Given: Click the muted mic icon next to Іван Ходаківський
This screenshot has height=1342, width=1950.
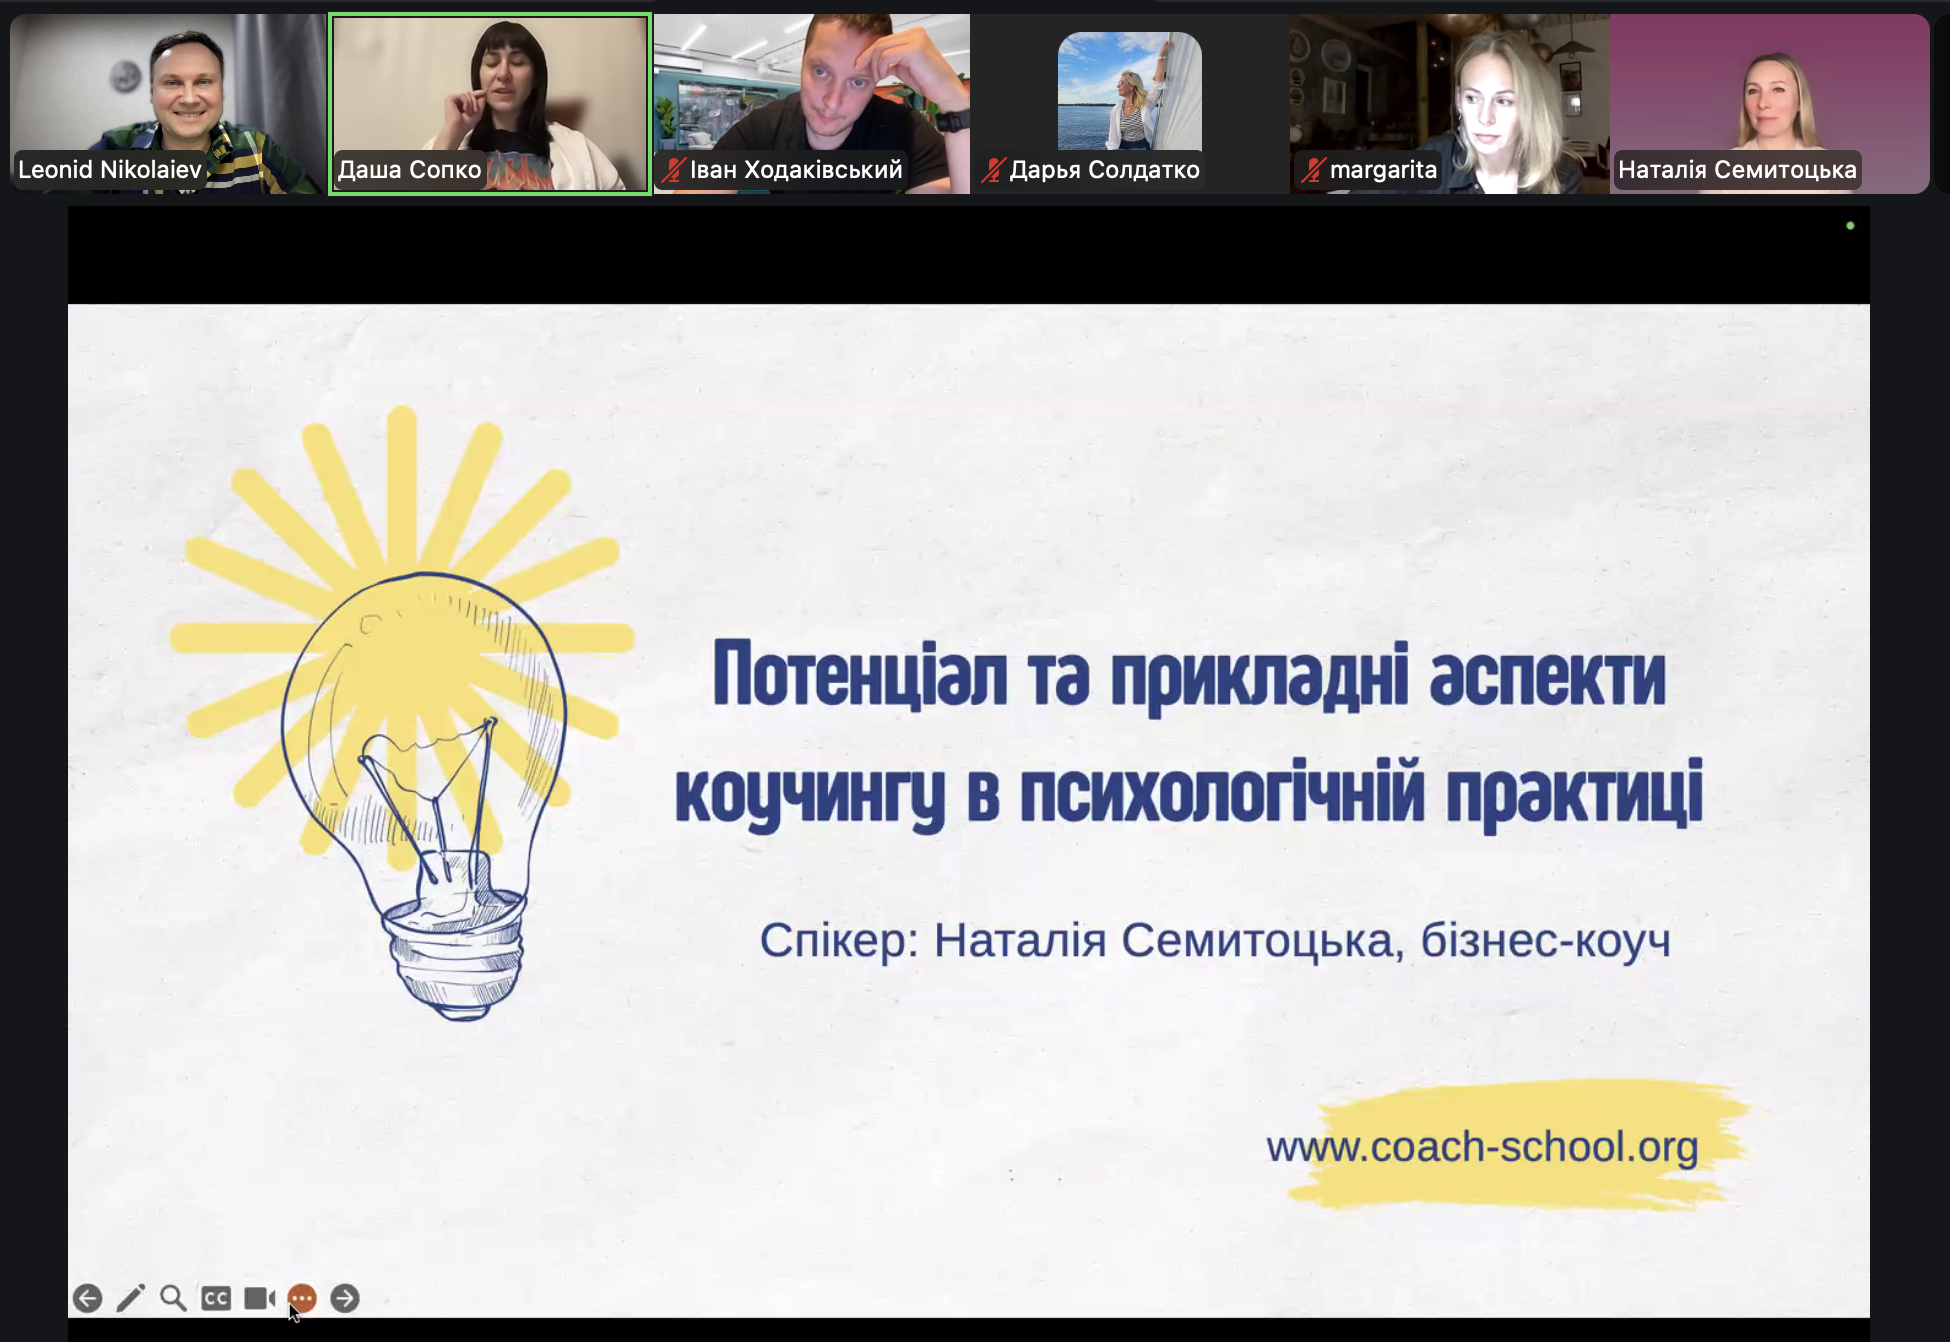Looking at the screenshot, I should [674, 170].
